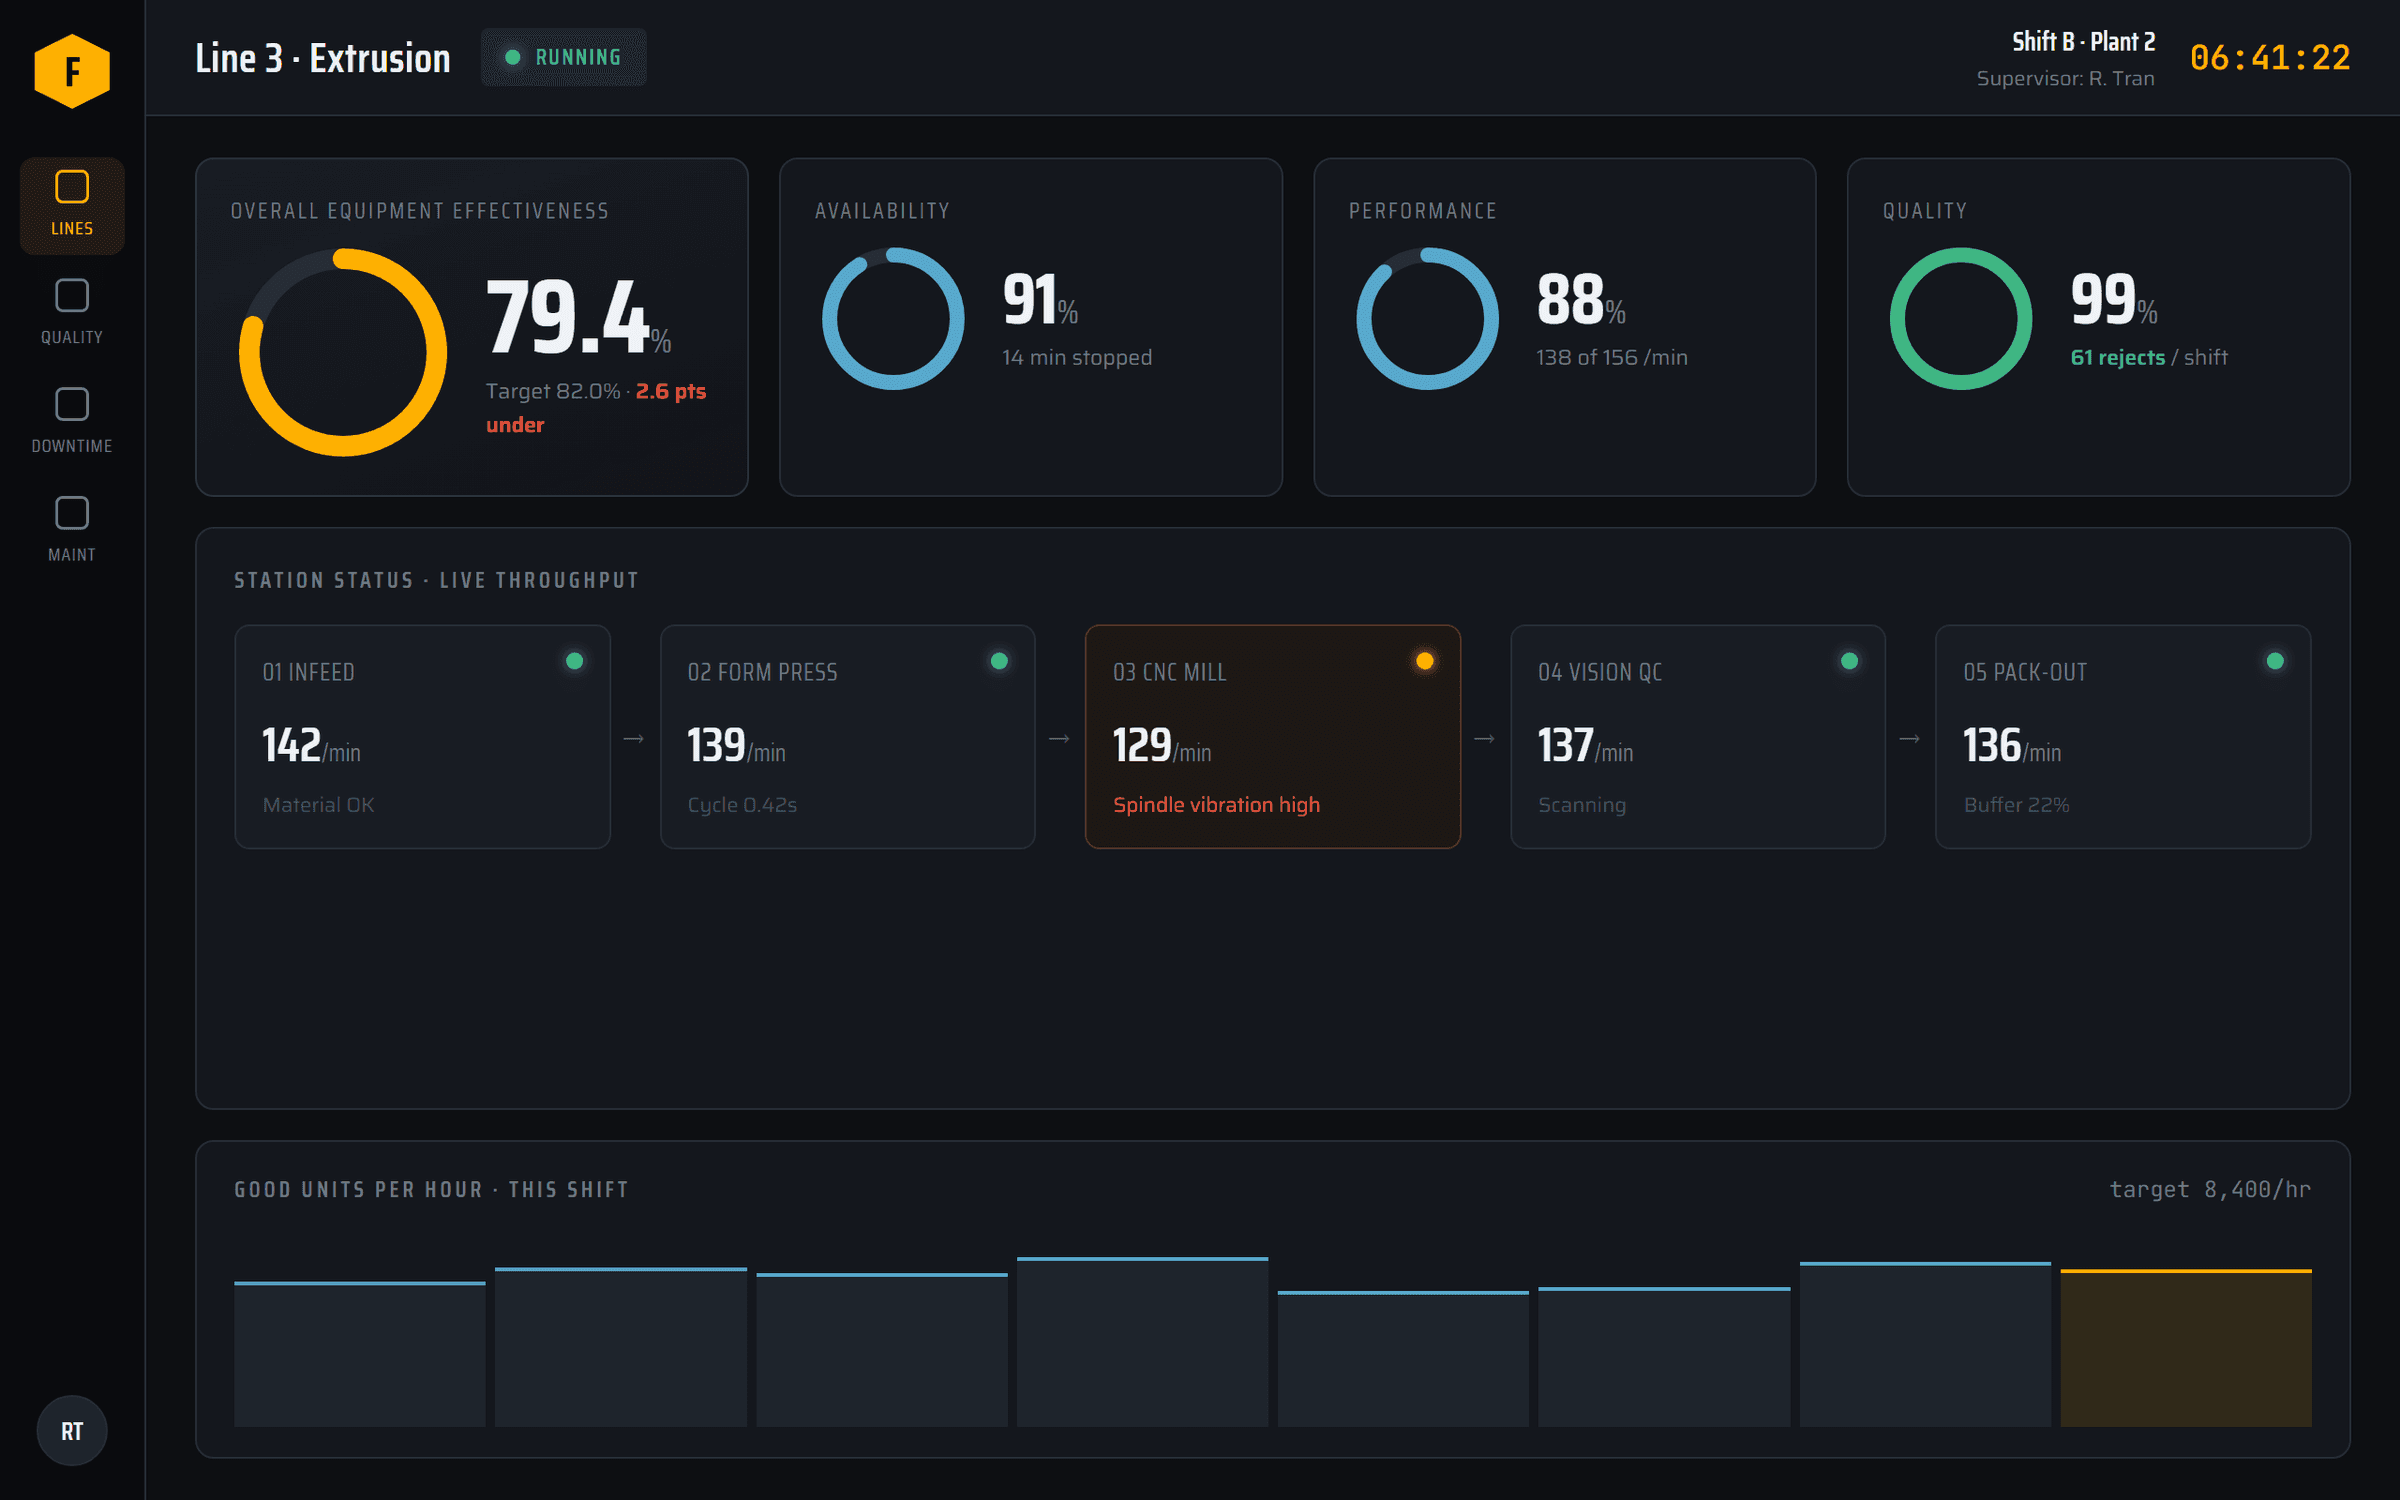Screen dimensions: 2400x1500
Task: Select the 05 Pack-Out station card
Action: coord(2123,737)
